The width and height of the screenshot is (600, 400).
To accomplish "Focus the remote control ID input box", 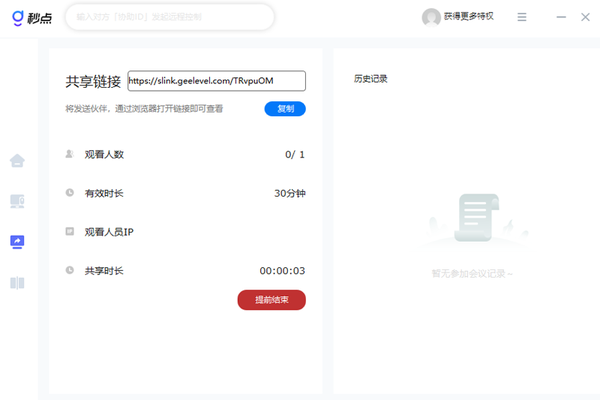I will point(170,17).
